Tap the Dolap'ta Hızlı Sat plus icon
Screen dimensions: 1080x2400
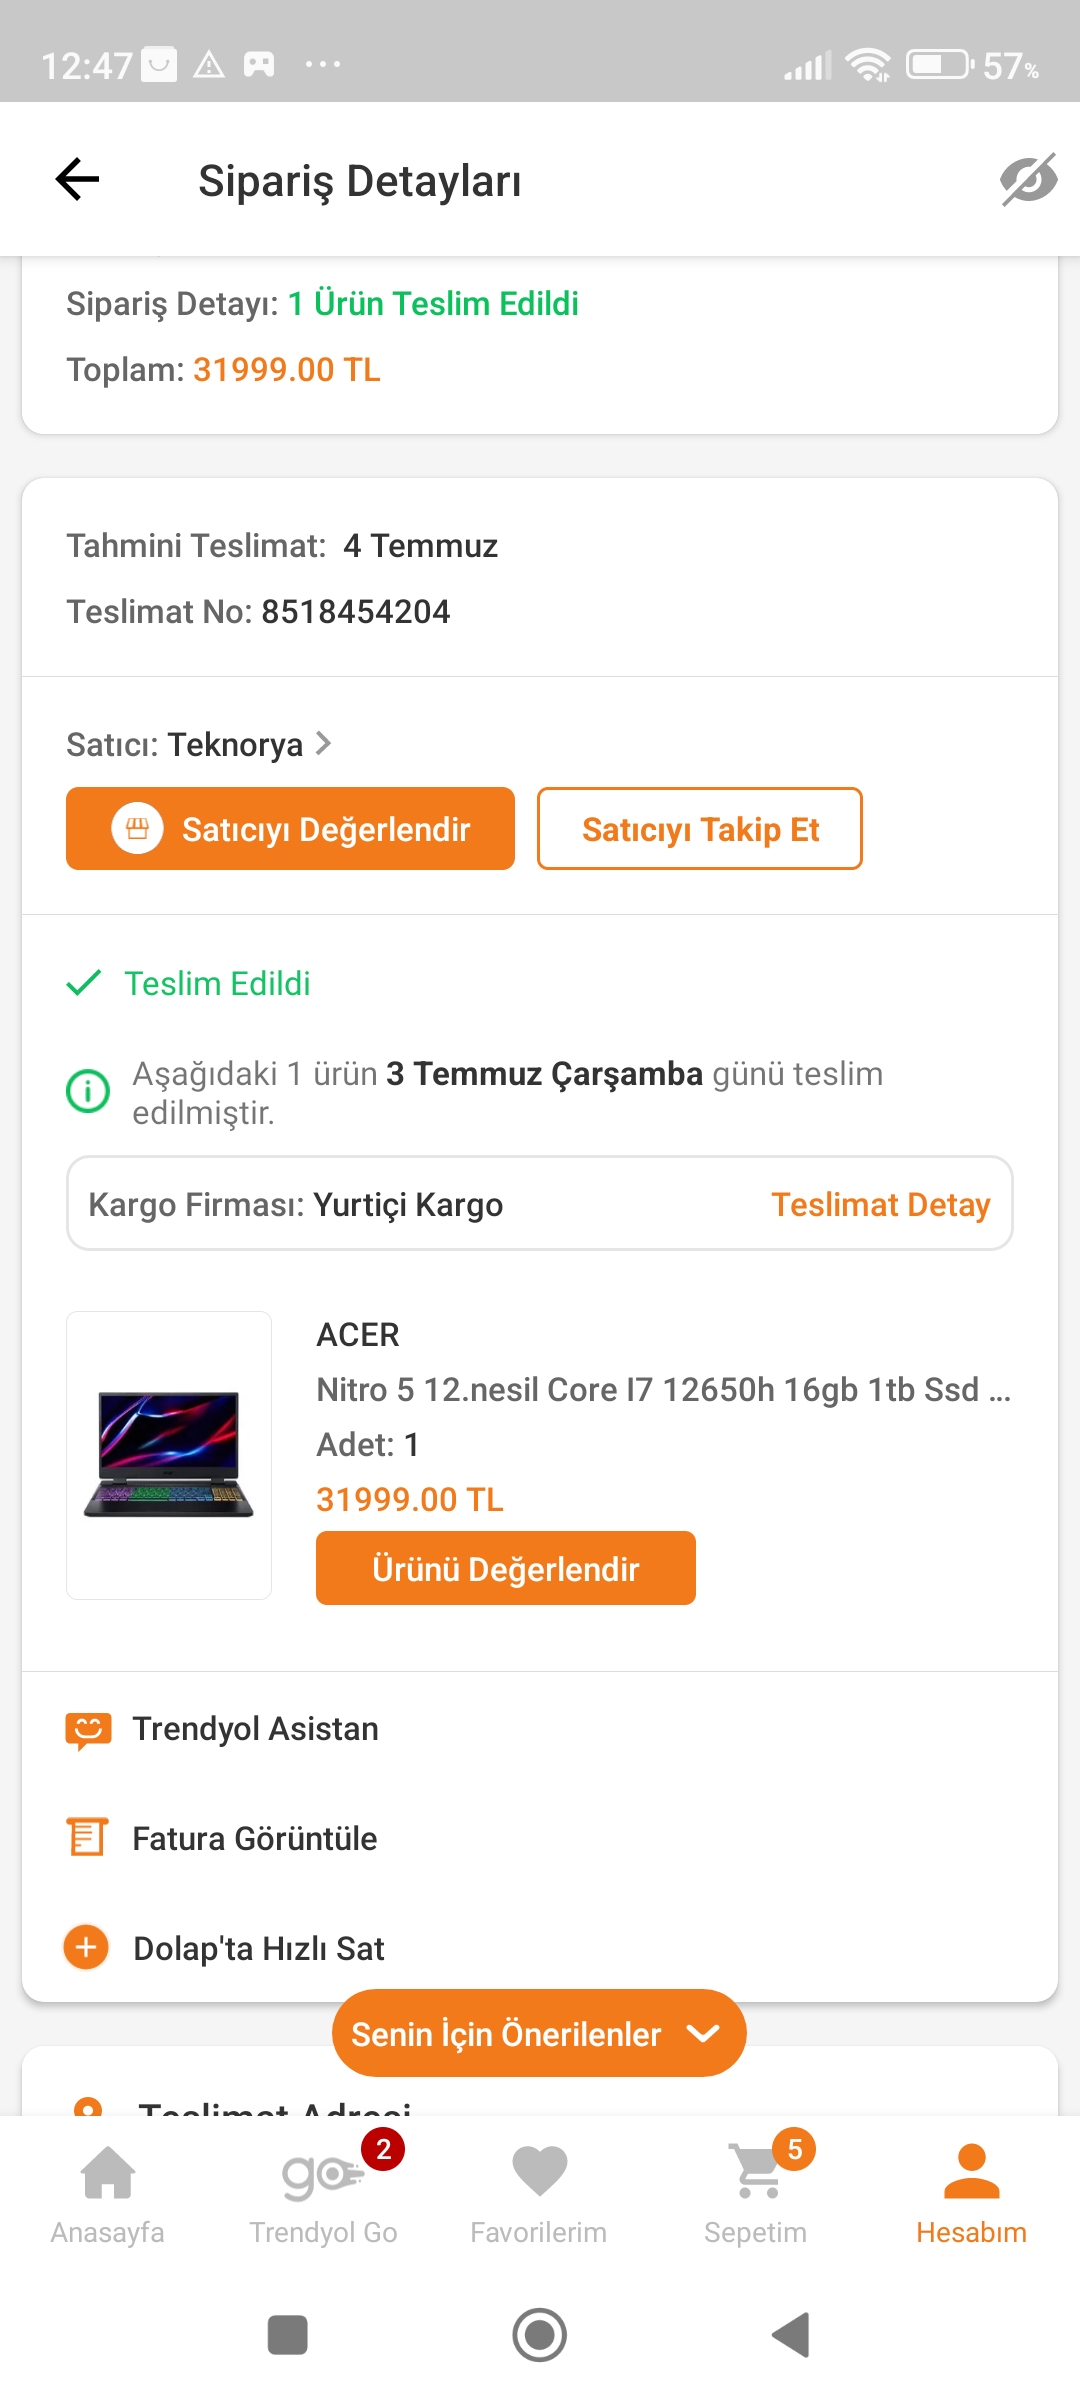[87, 1947]
